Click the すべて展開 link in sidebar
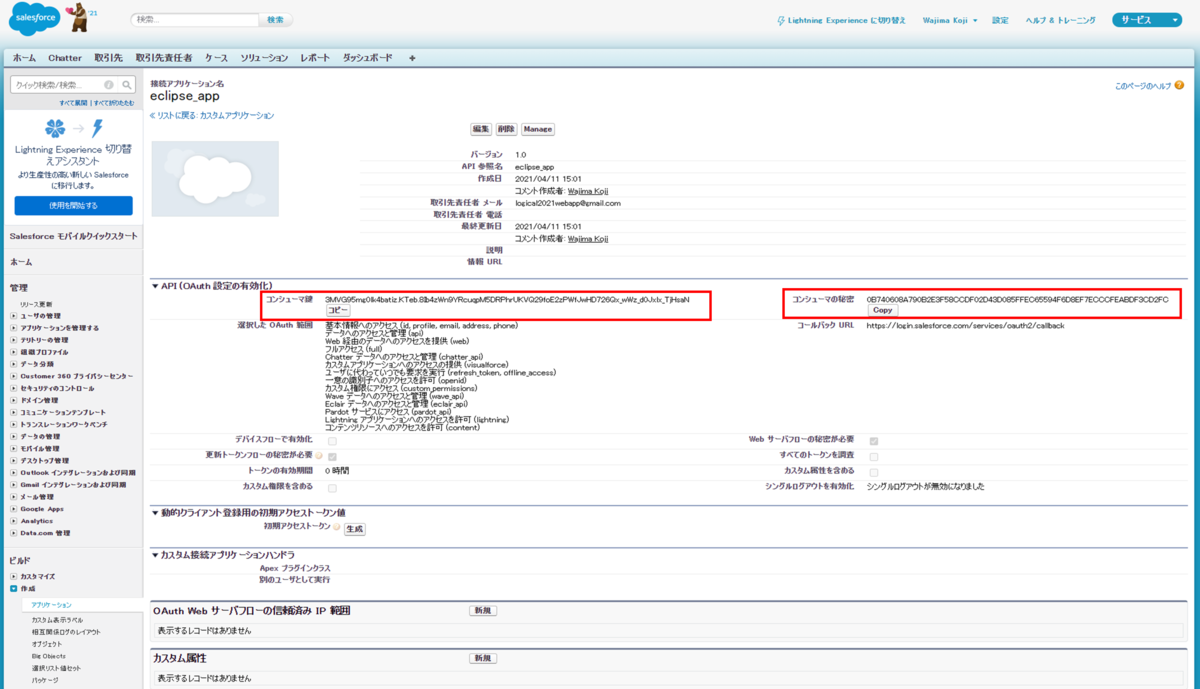Image resolution: width=1200 pixels, height=689 pixels. pyautogui.click(x=73, y=103)
